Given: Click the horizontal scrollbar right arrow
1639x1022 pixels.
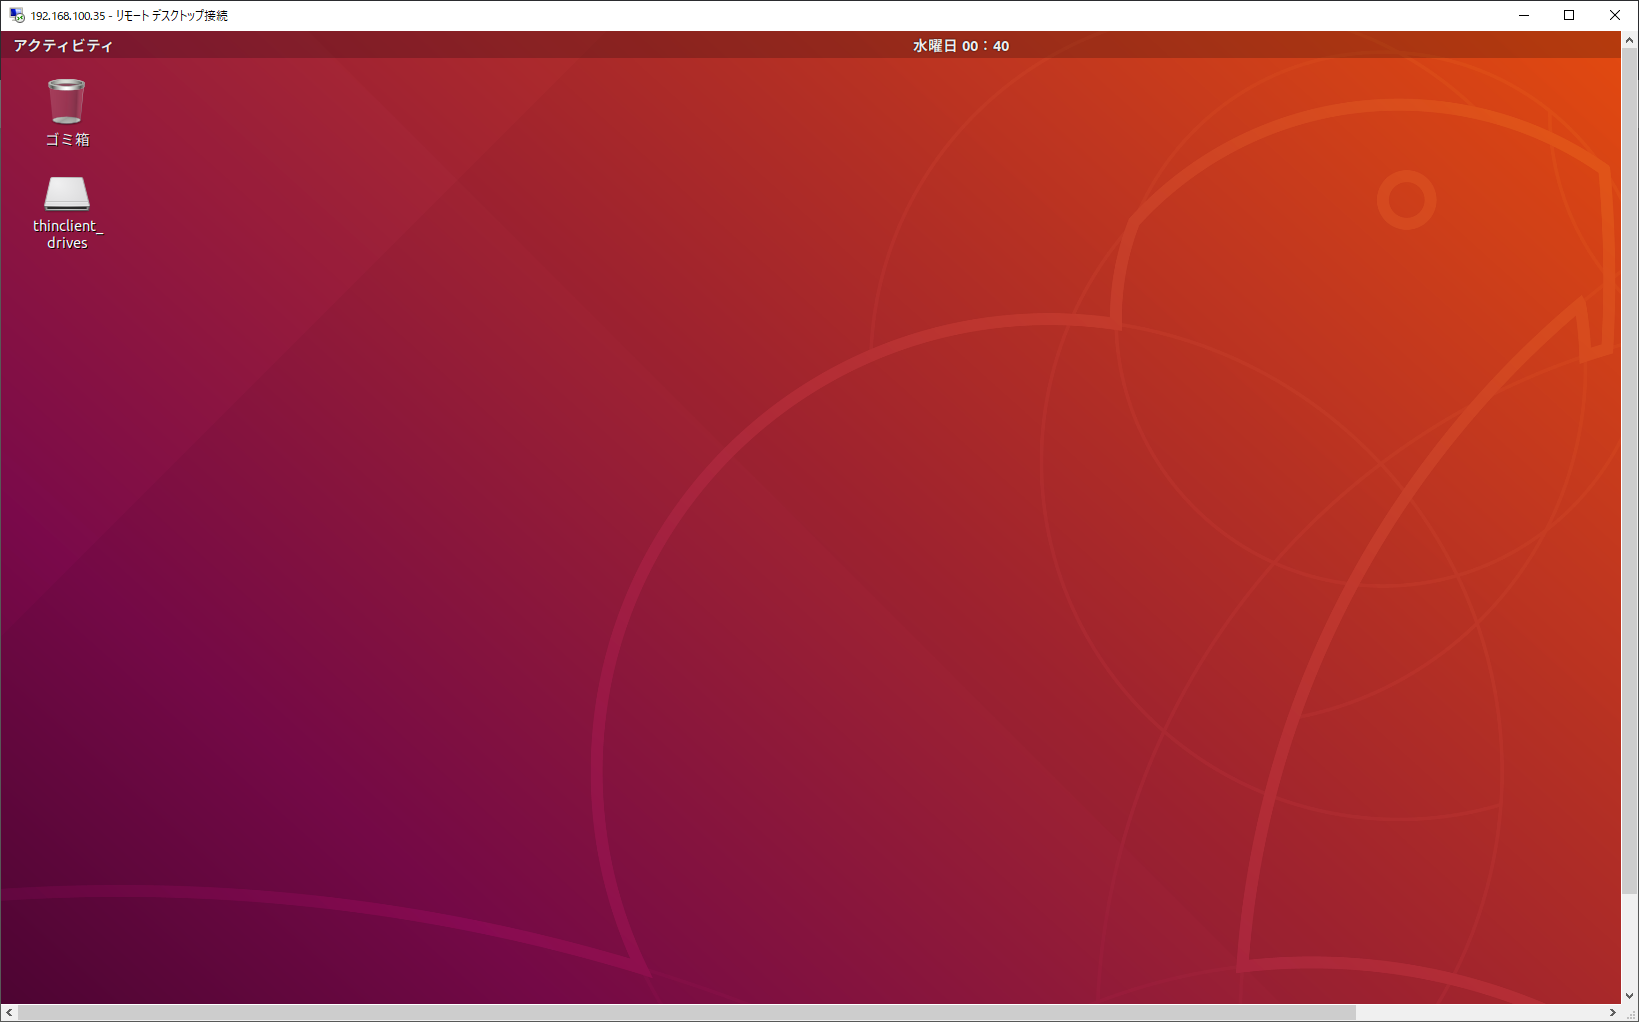Looking at the screenshot, I should [1612, 1013].
